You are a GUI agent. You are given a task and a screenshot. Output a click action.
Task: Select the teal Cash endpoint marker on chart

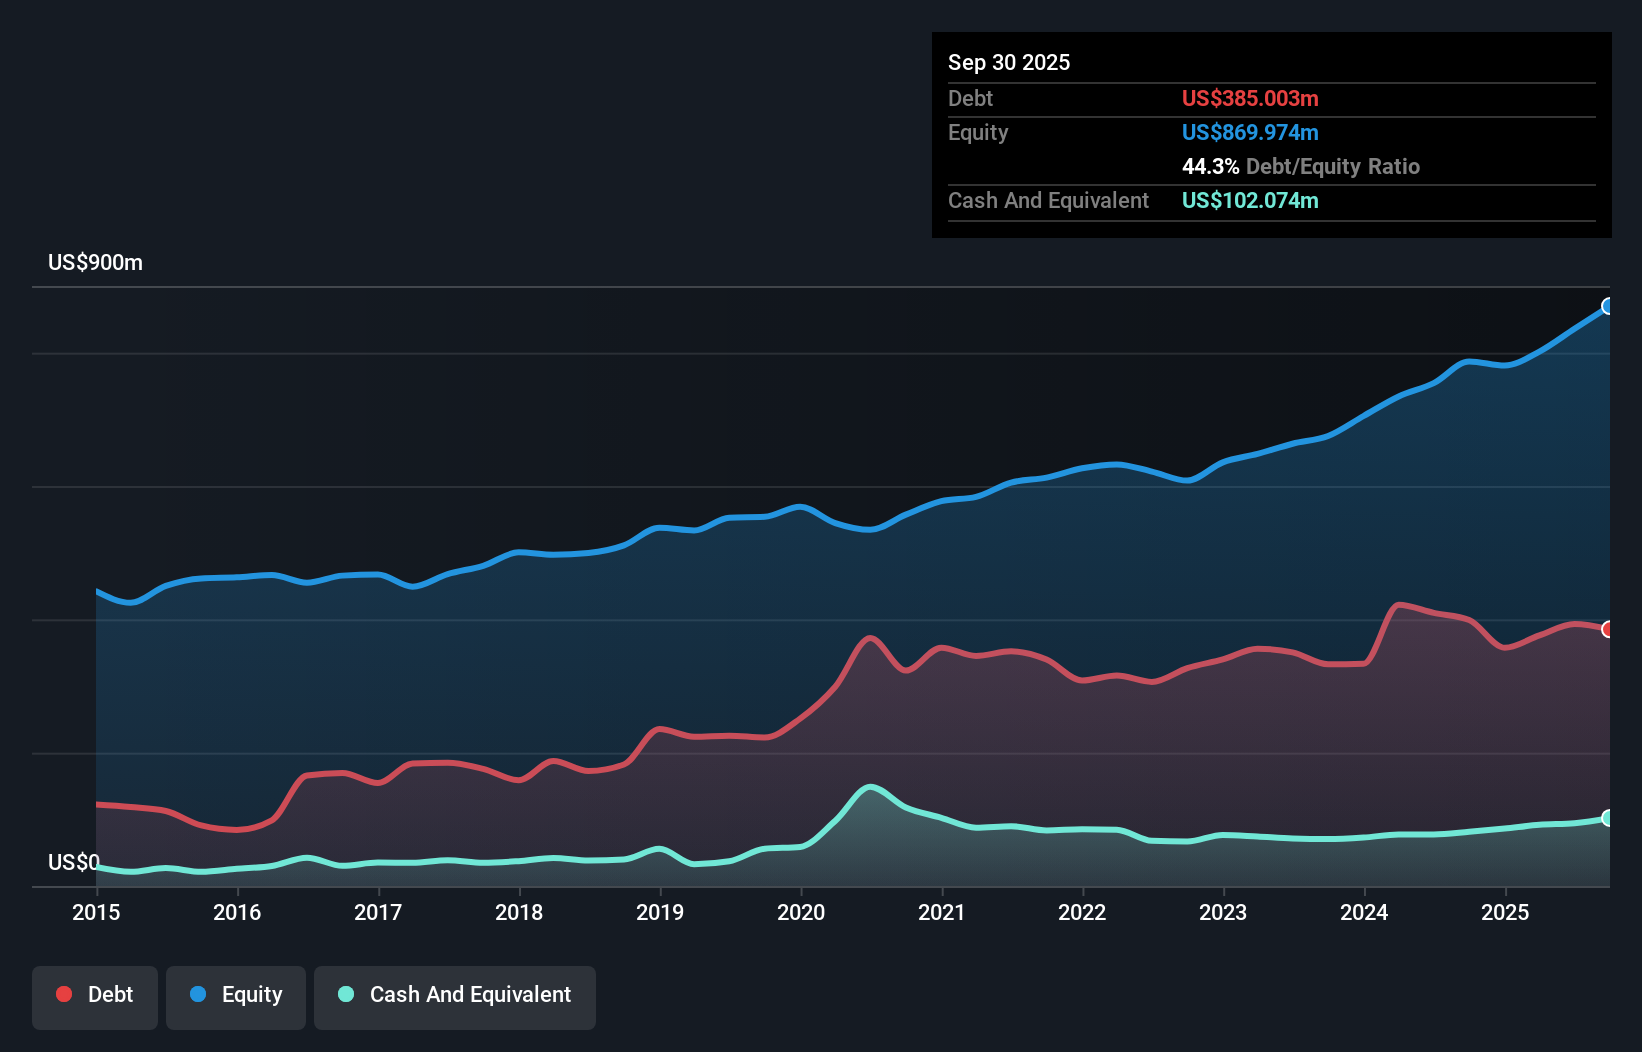[1607, 818]
